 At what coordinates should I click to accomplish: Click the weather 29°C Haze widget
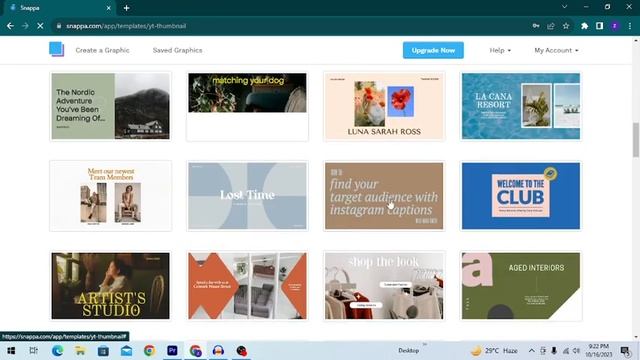494,351
